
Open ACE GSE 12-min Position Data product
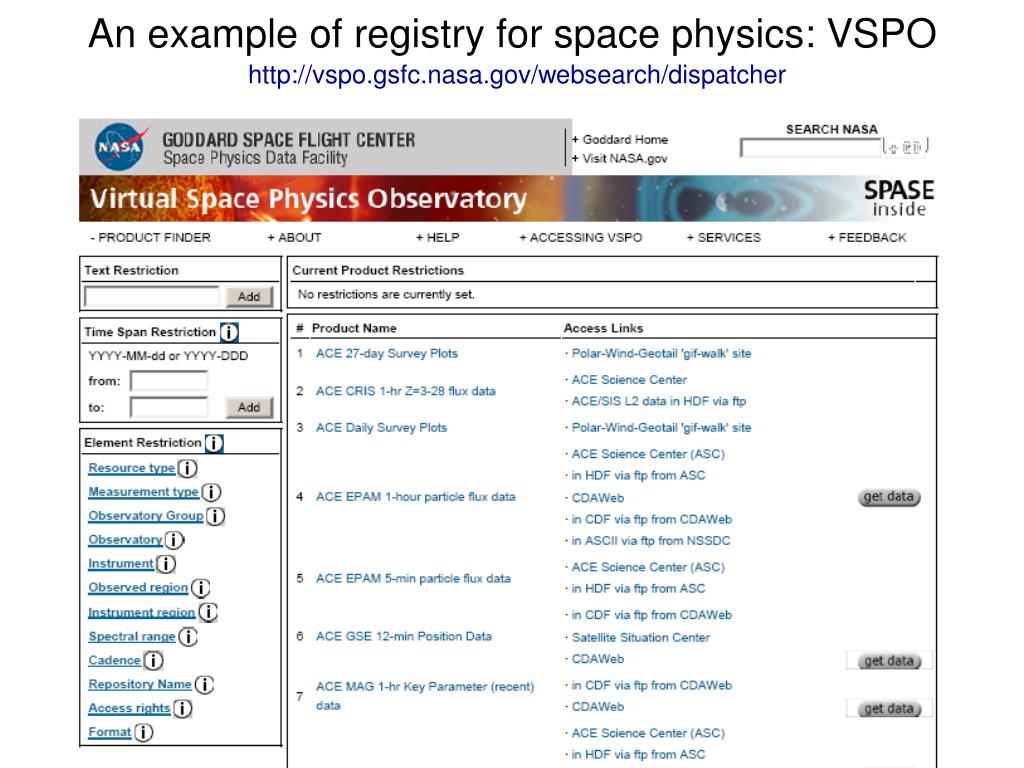pyautogui.click(x=404, y=637)
